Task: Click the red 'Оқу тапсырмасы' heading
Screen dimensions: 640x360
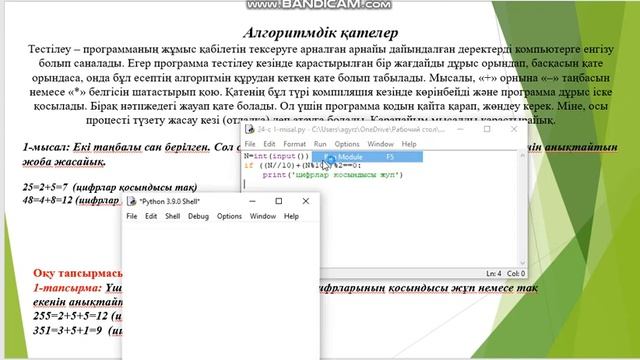Action: pos(78,273)
